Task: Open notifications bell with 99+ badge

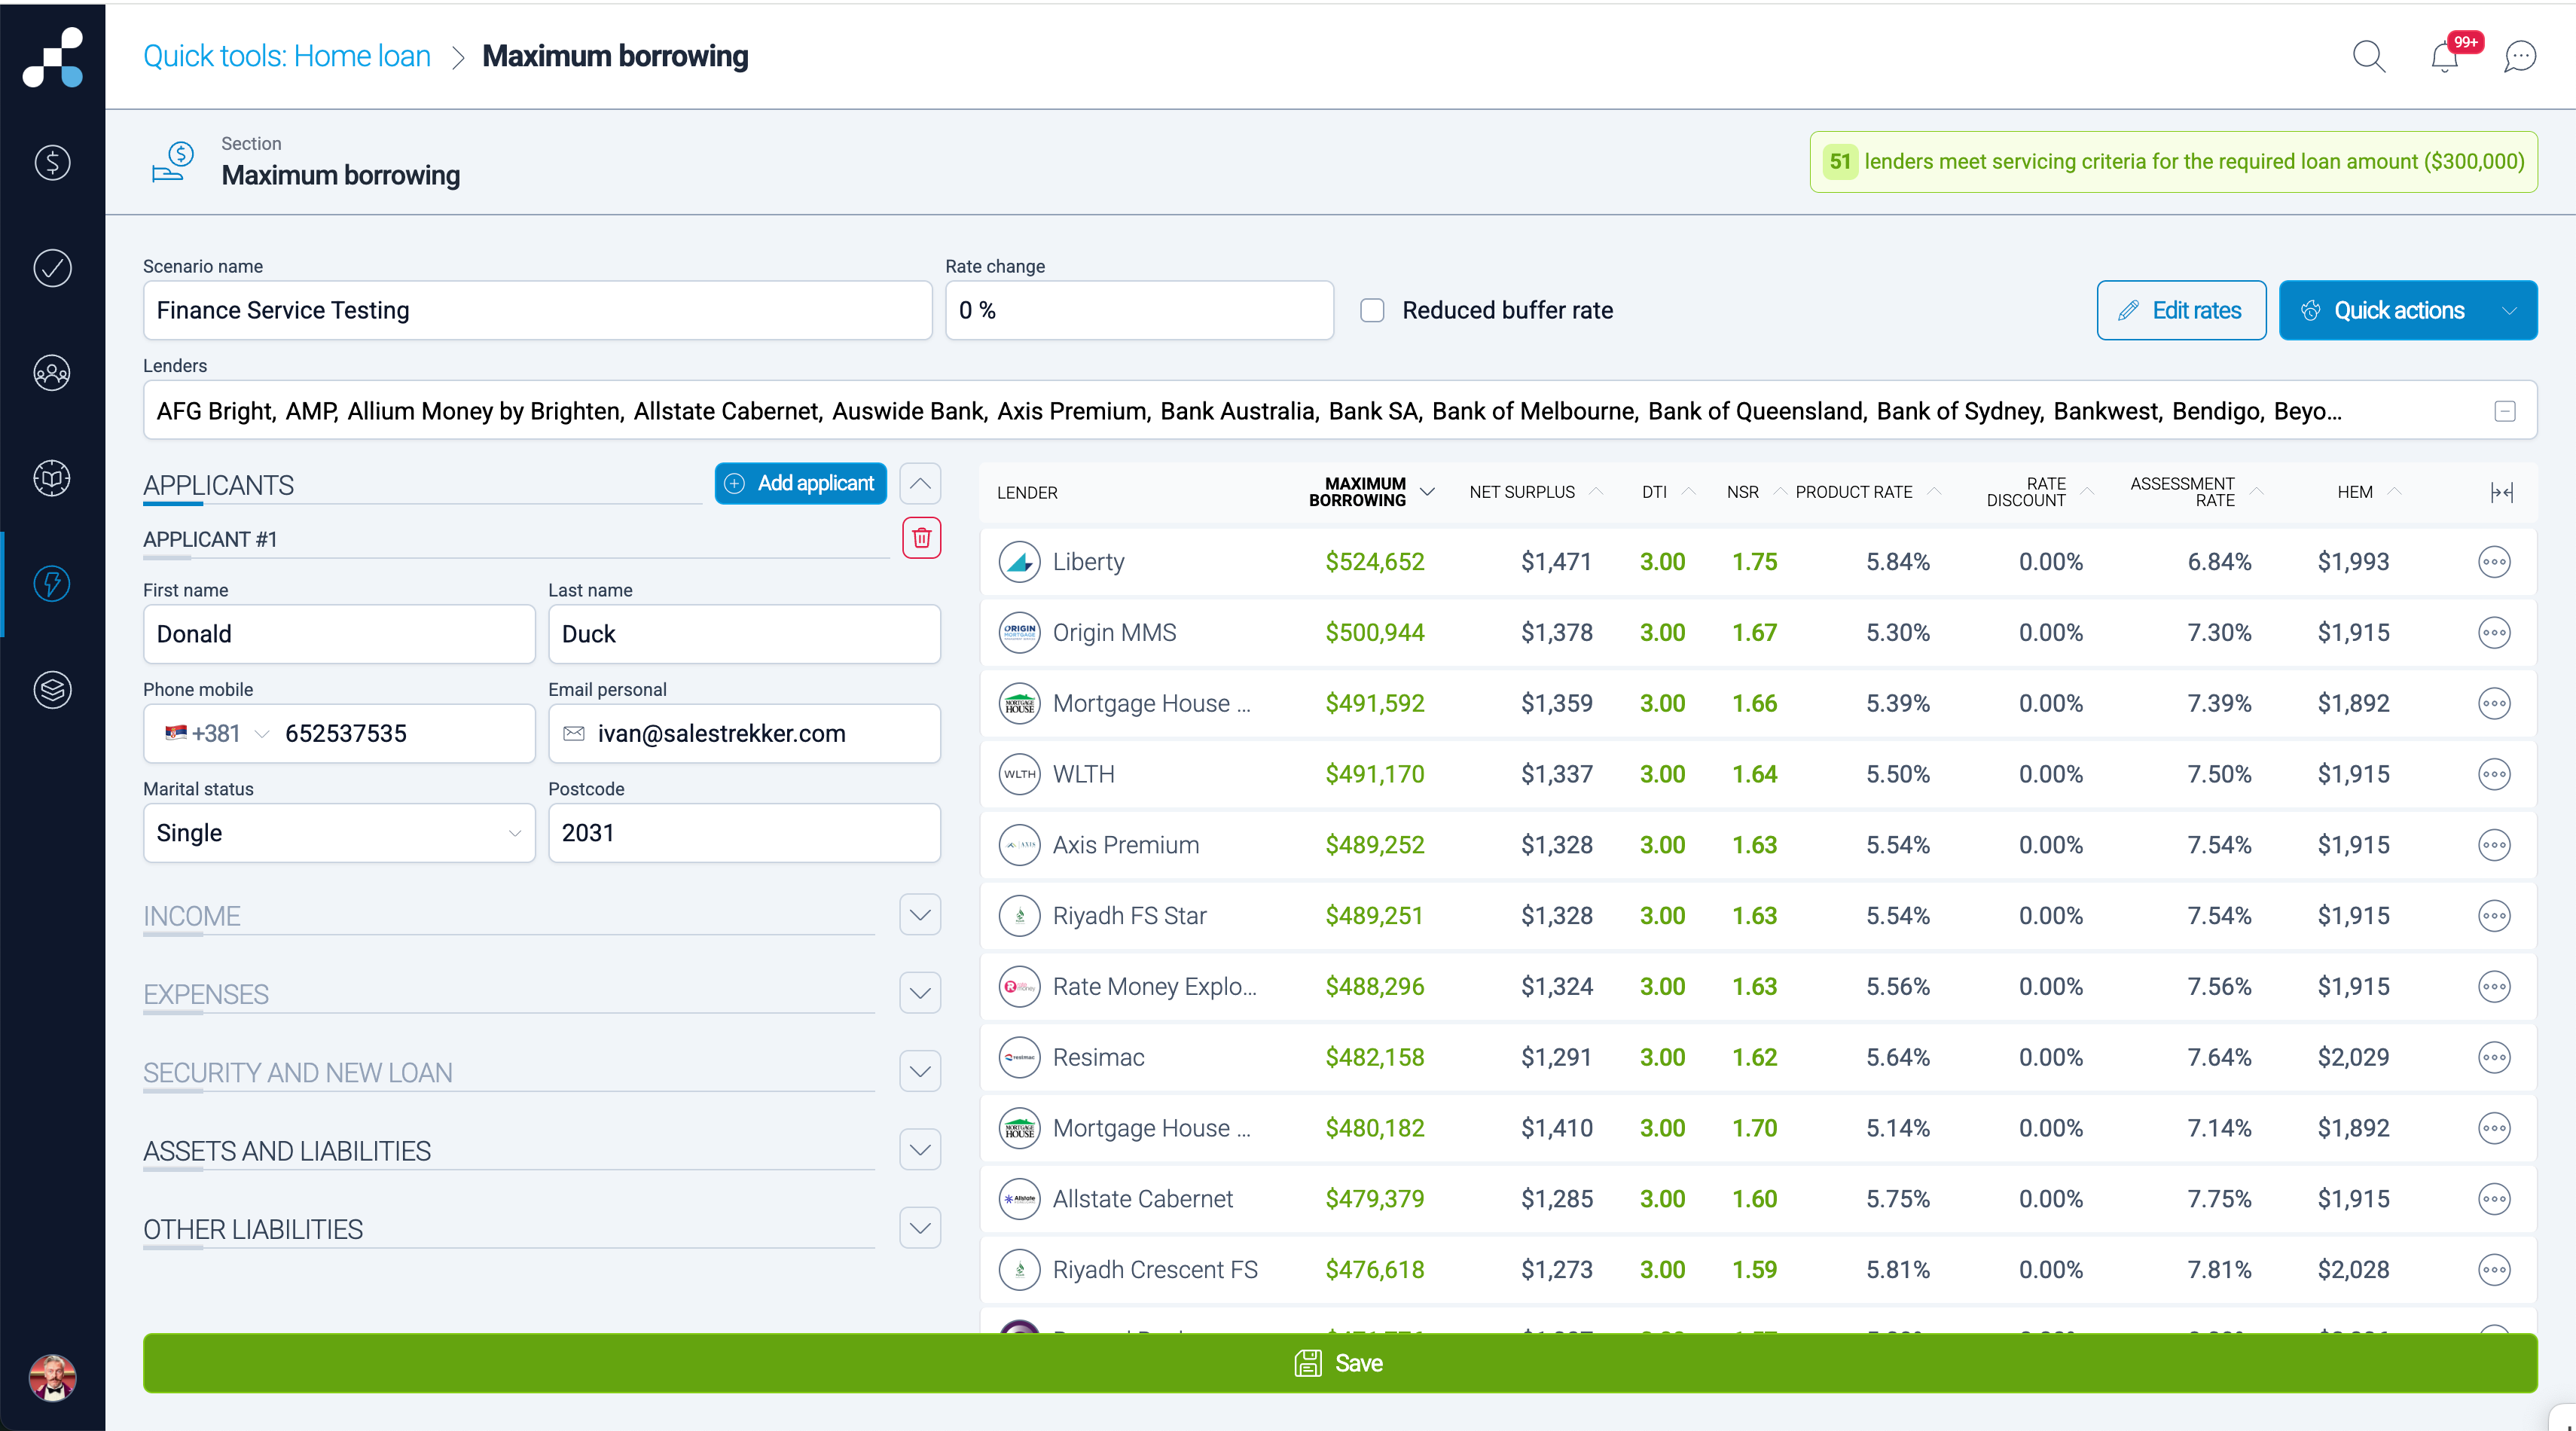Action: (x=2444, y=58)
